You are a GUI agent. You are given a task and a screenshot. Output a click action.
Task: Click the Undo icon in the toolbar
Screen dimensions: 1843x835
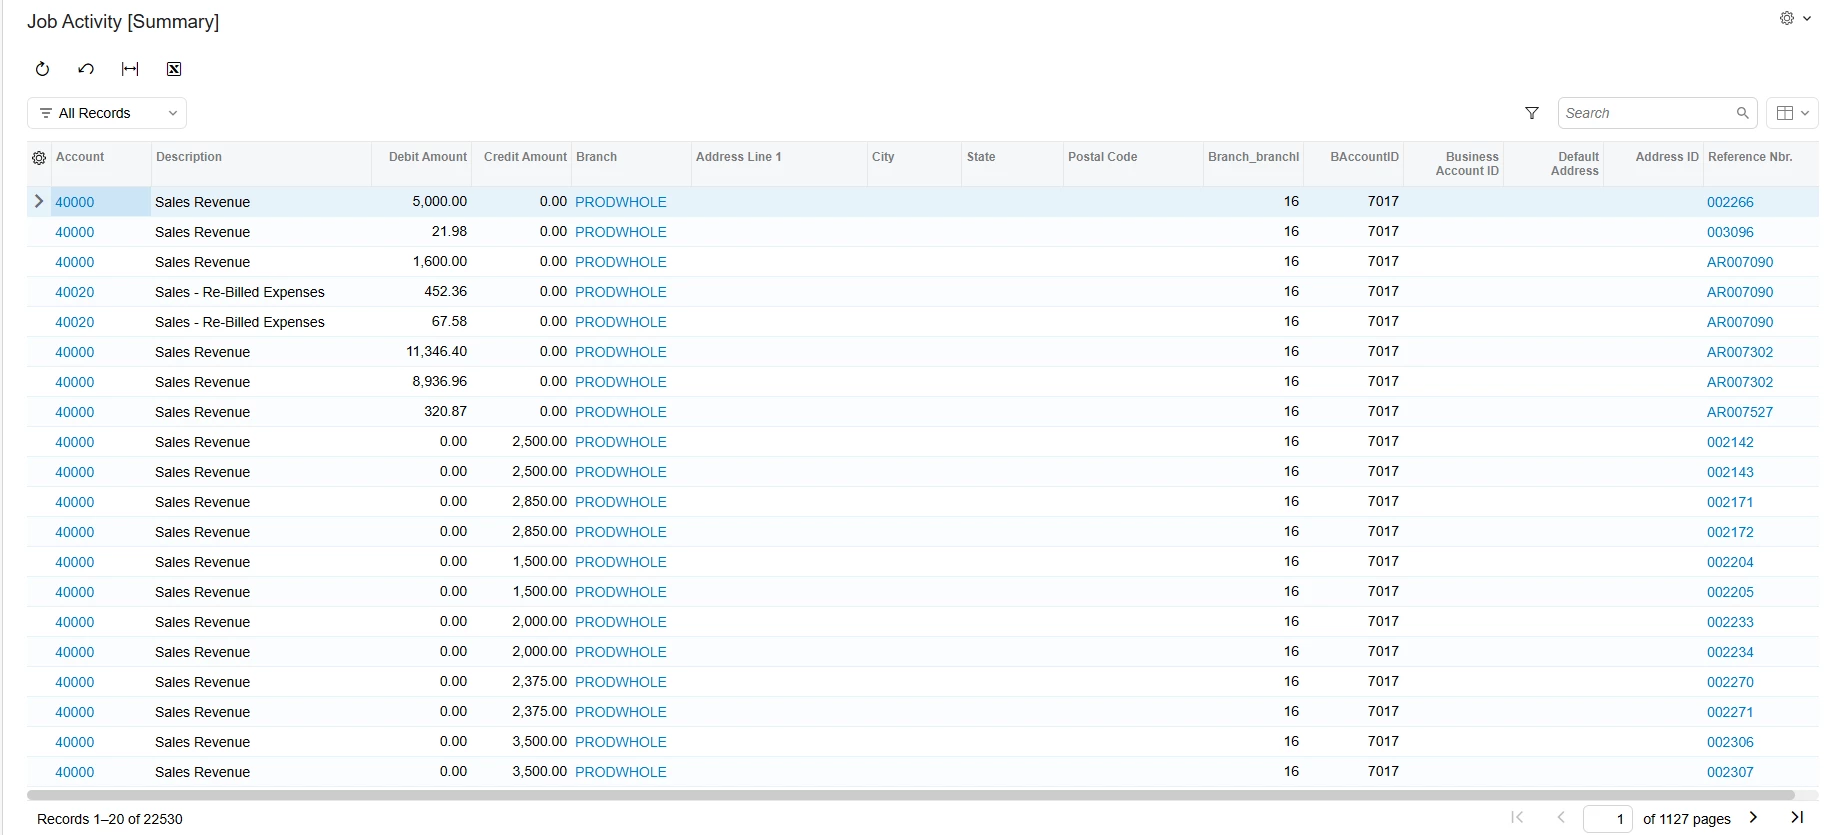pyautogui.click(x=86, y=69)
